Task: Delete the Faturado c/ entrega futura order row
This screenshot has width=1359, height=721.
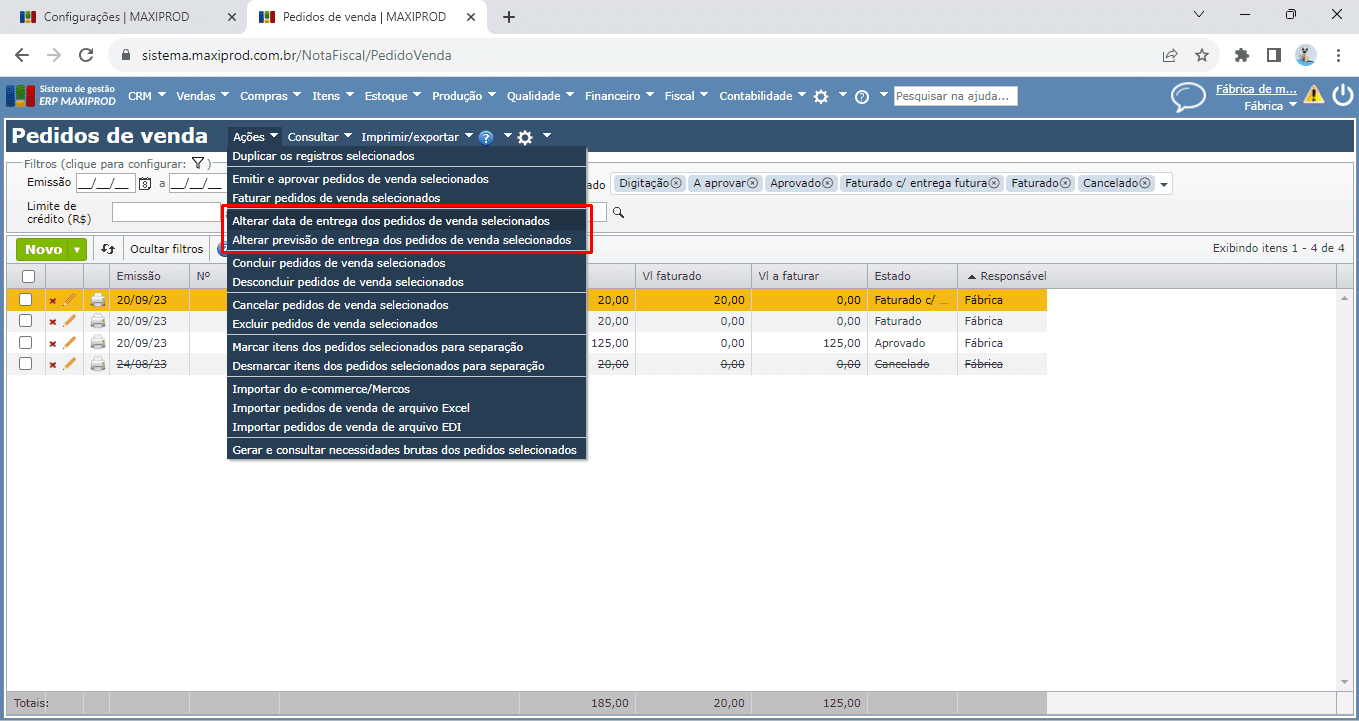Action: coord(53,300)
